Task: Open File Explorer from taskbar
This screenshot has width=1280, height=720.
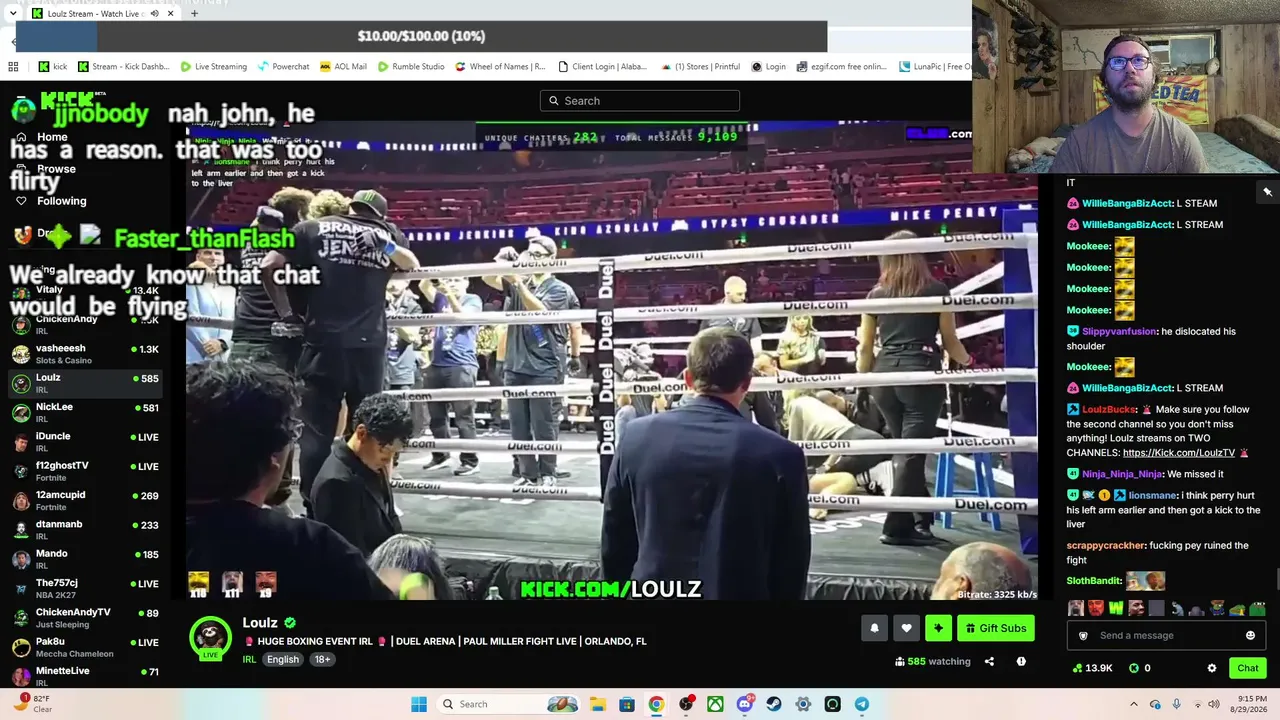Action: [x=597, y=704]
